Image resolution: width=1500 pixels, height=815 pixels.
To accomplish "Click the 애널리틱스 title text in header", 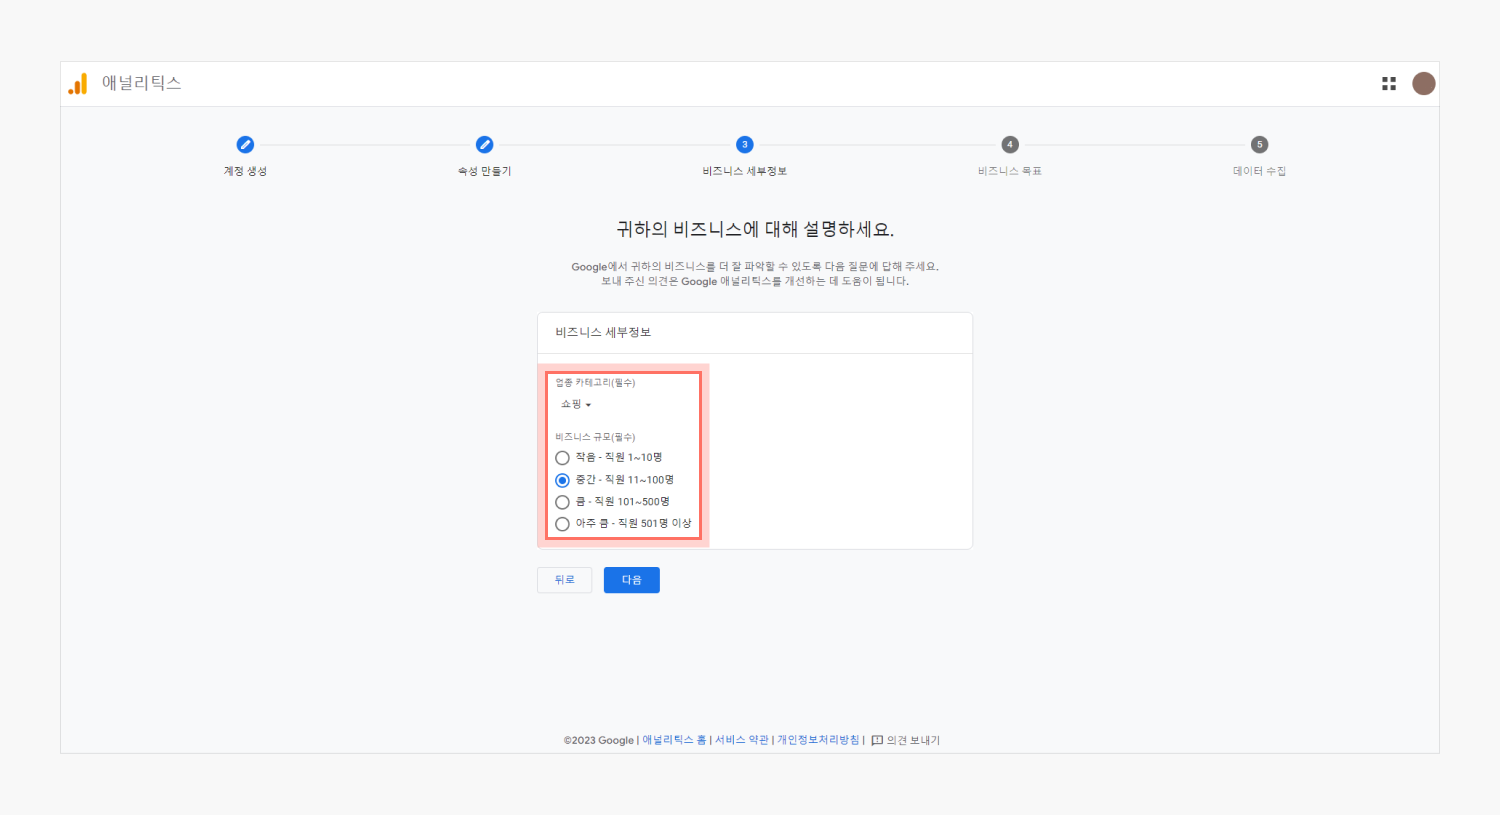I will [141, 84].
